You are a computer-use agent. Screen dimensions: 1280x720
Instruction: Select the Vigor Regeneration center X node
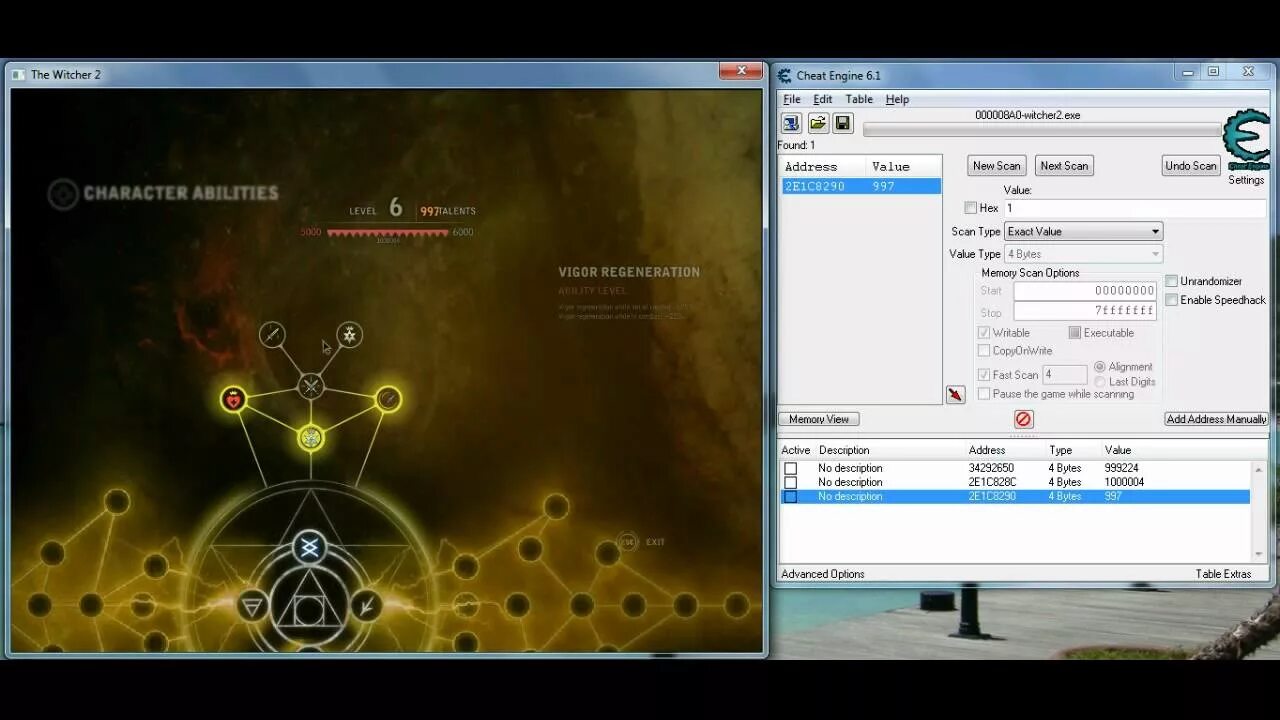pyautogui.click(x=310, y=547)
